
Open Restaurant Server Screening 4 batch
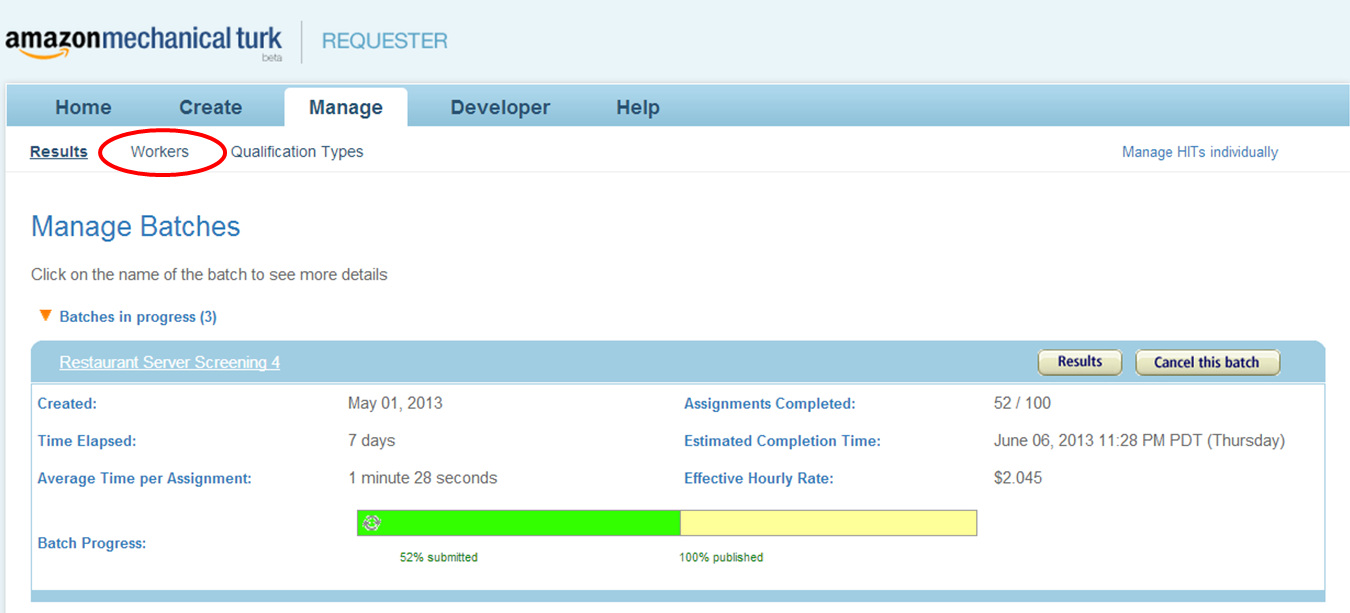[x=170, y=362]
